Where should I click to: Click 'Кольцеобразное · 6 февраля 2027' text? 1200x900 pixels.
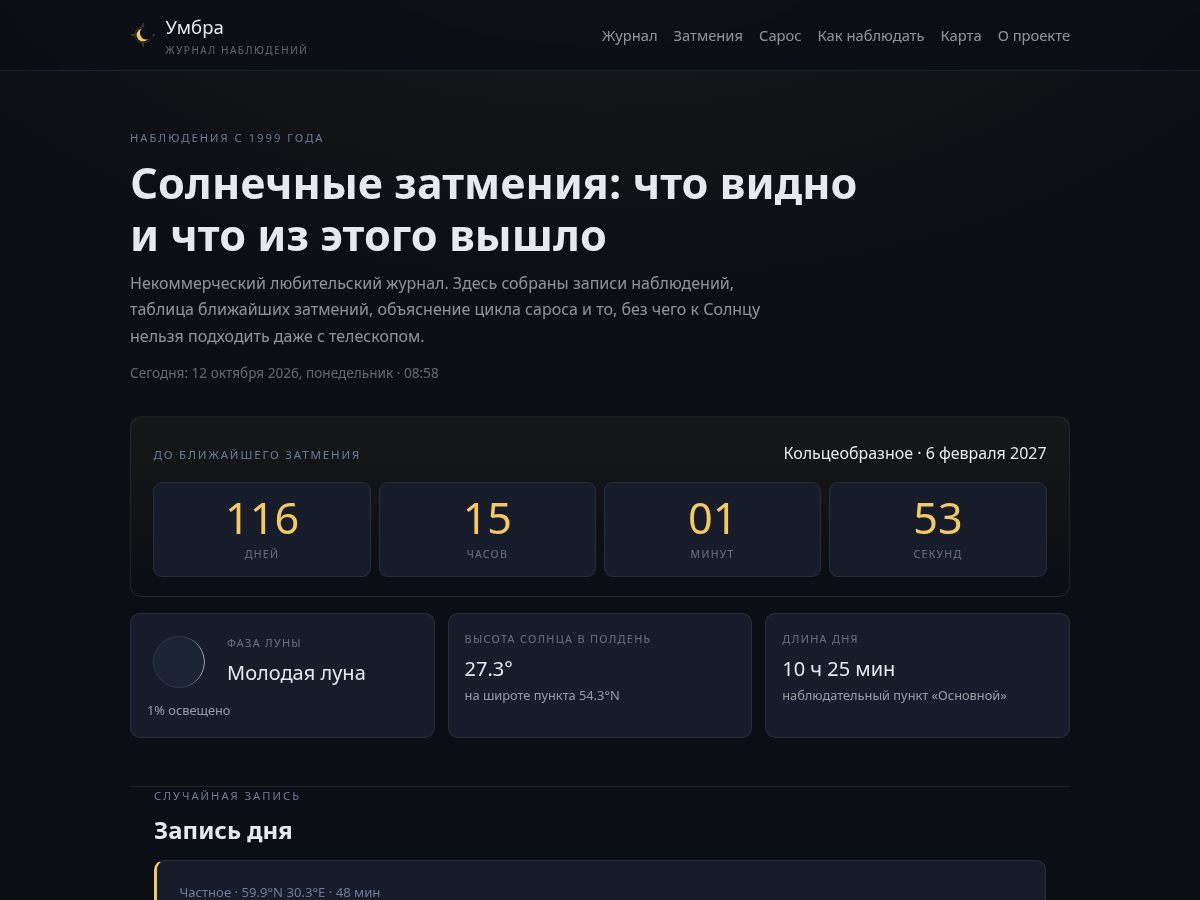coord(915,453)
